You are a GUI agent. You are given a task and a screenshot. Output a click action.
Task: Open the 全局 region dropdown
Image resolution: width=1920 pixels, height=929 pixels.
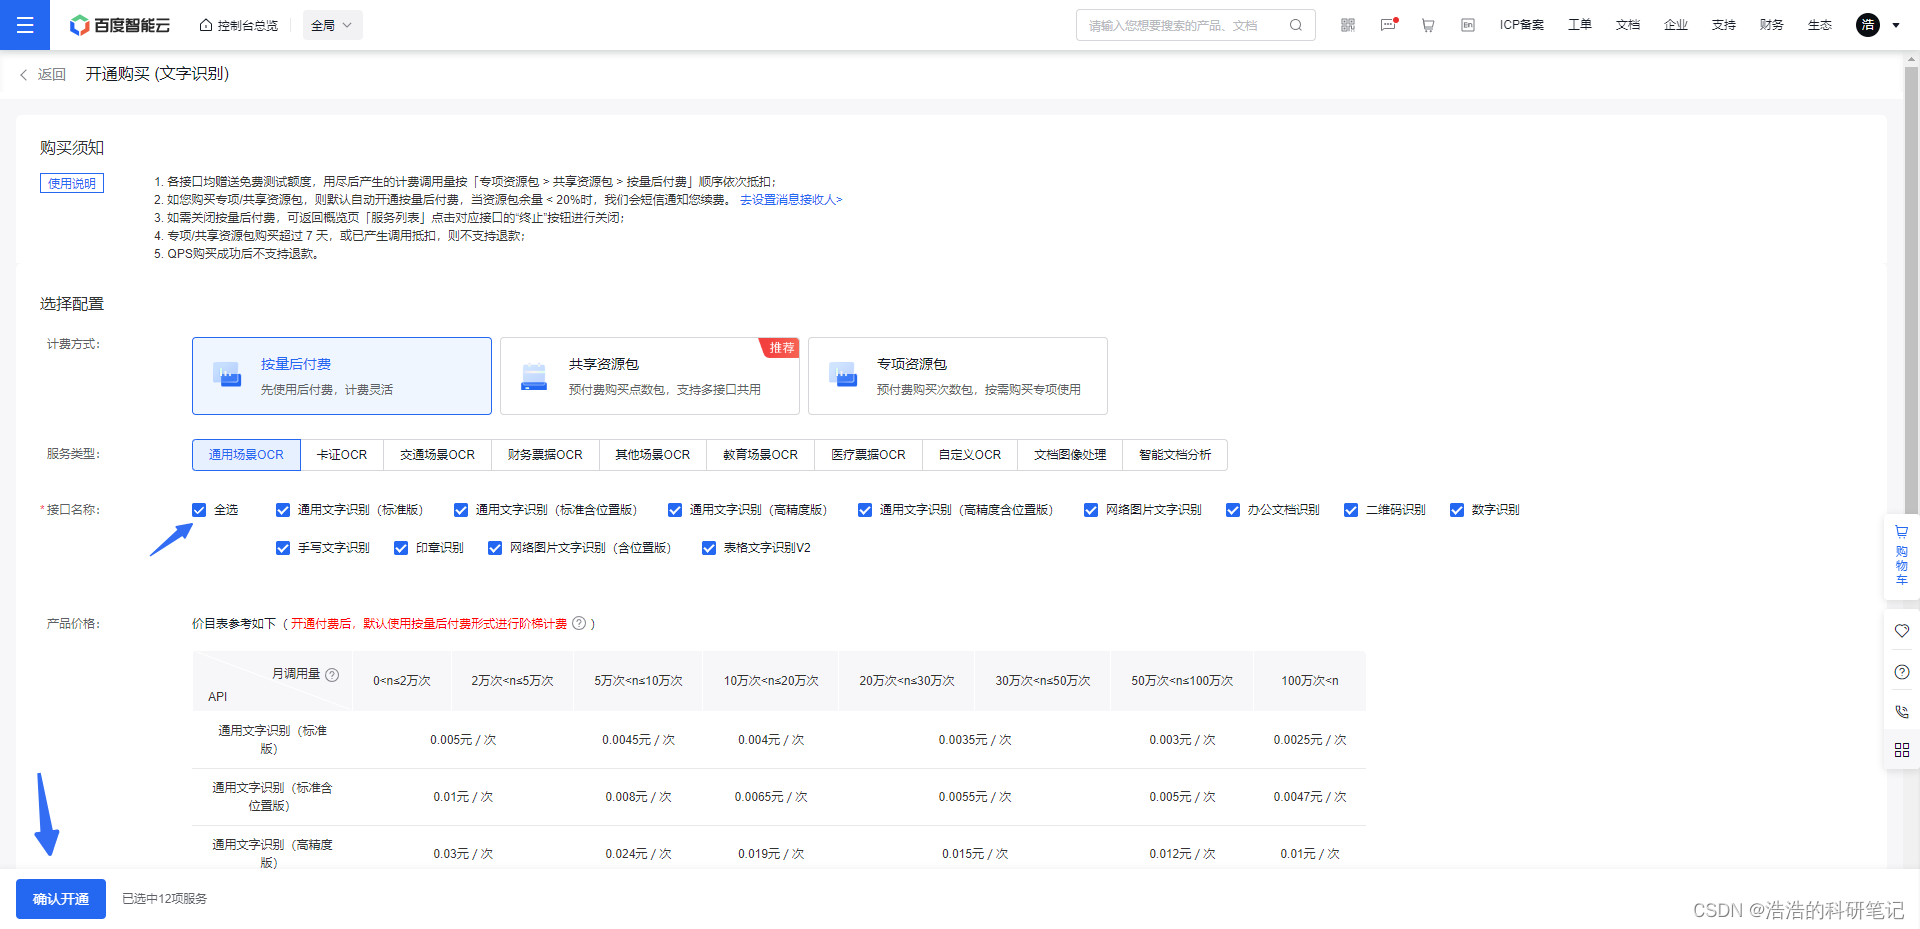coord(332,25)
